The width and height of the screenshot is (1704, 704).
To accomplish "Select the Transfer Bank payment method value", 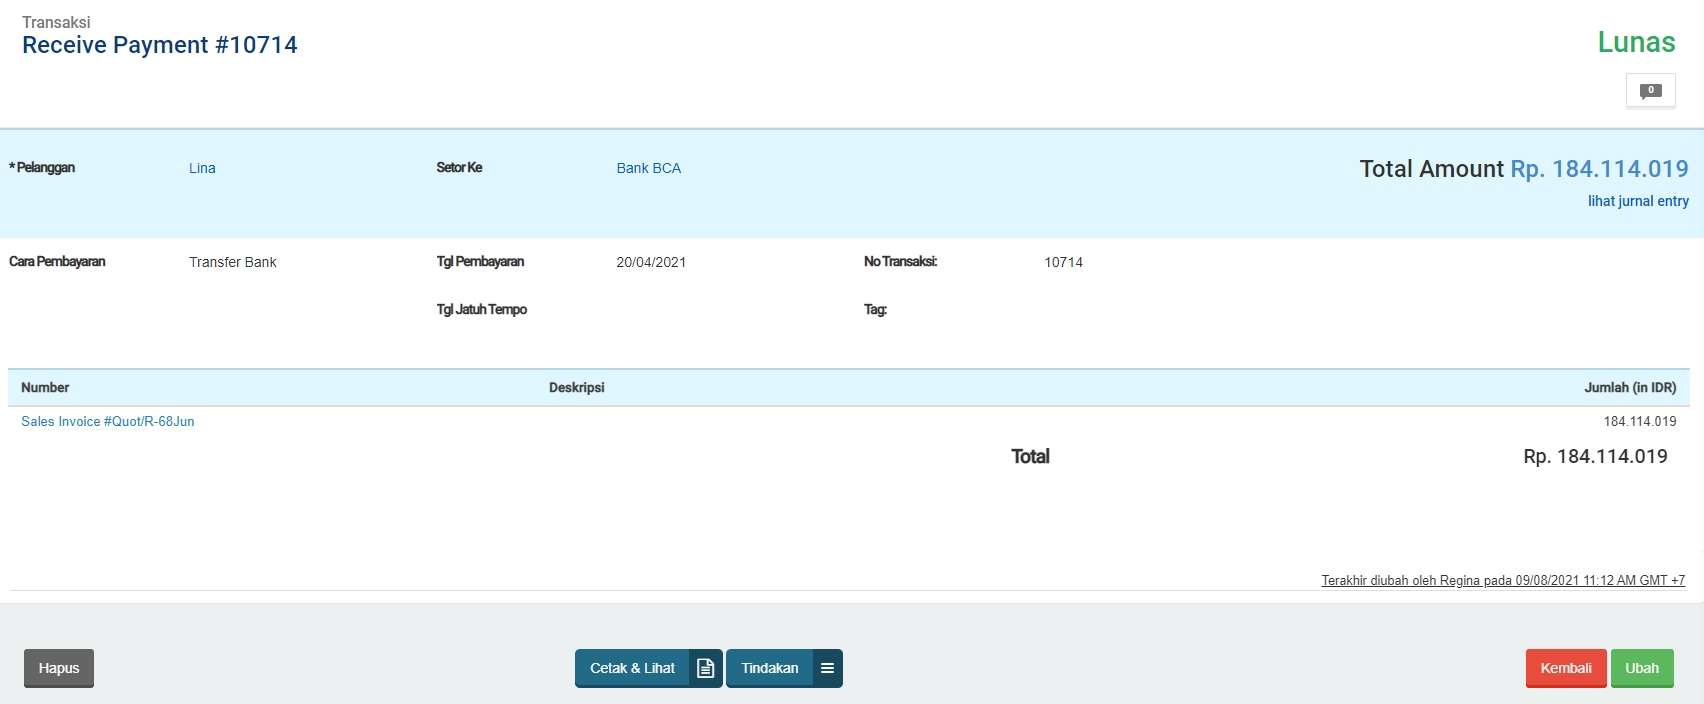I will [x=233, y=262].
